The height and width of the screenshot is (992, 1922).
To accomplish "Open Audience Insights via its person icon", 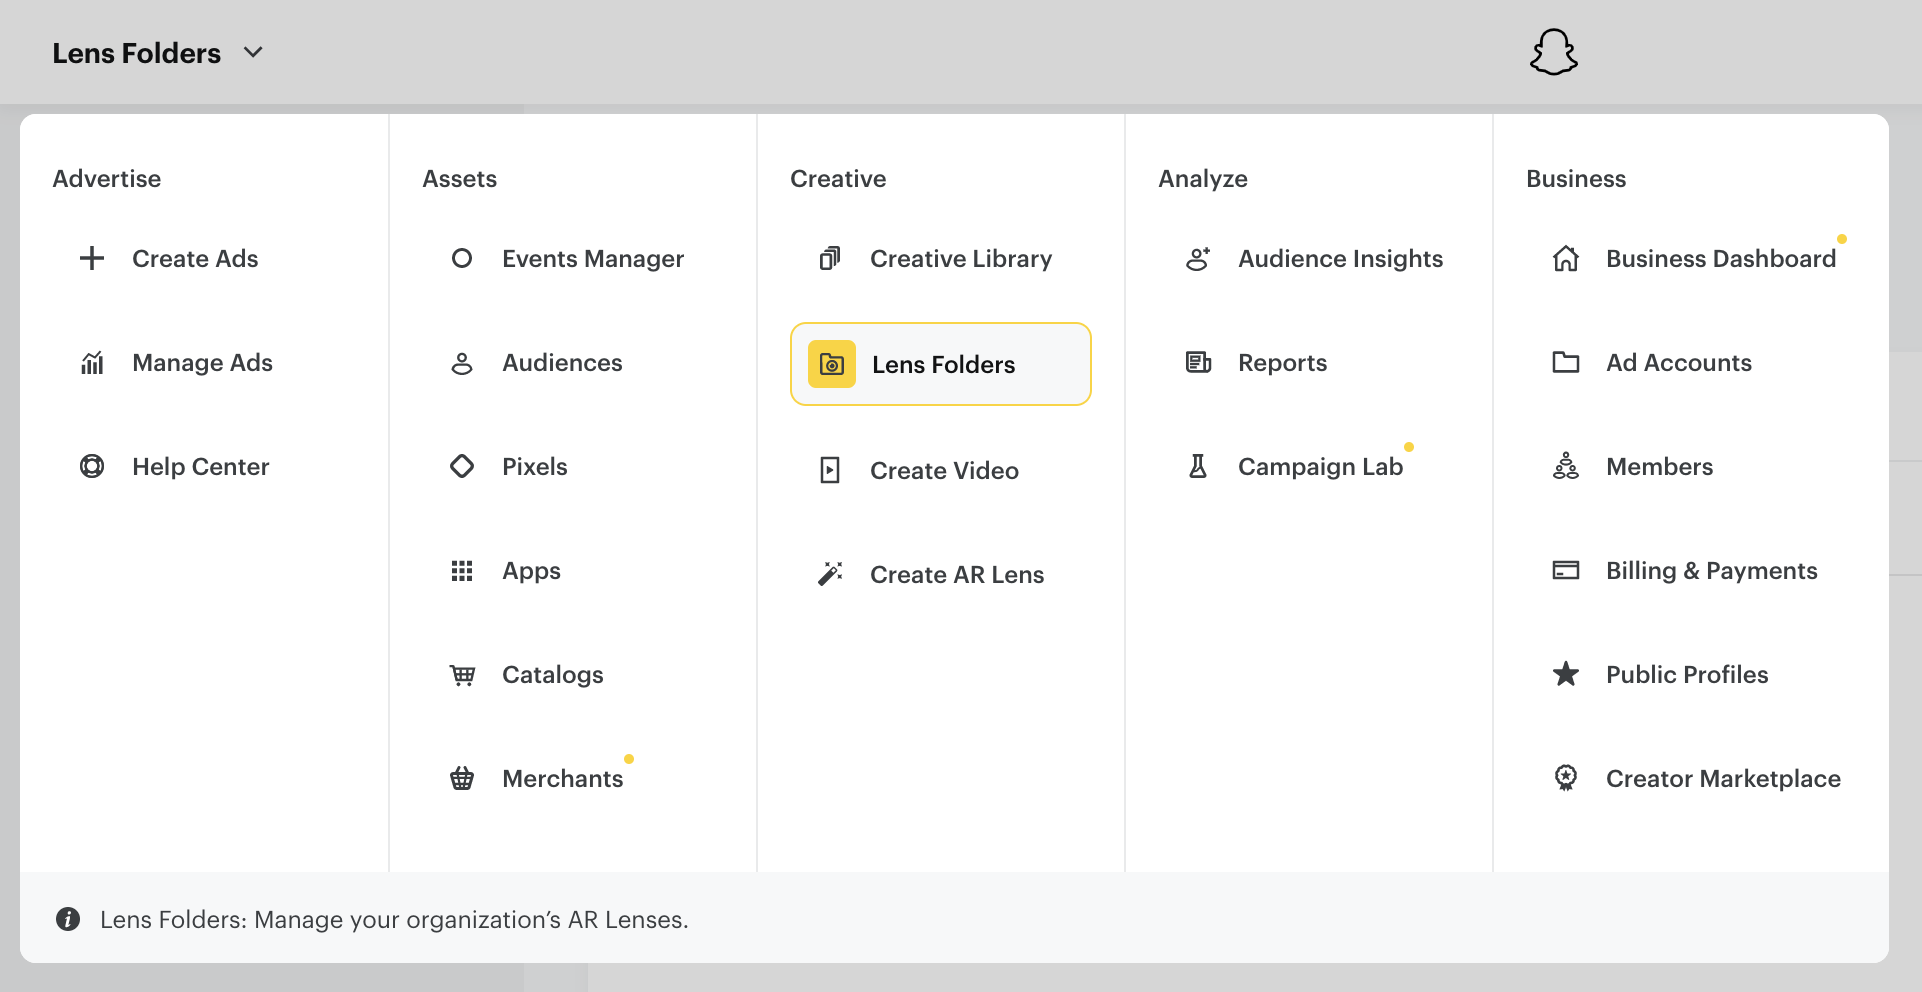I will click(1197, 258).
